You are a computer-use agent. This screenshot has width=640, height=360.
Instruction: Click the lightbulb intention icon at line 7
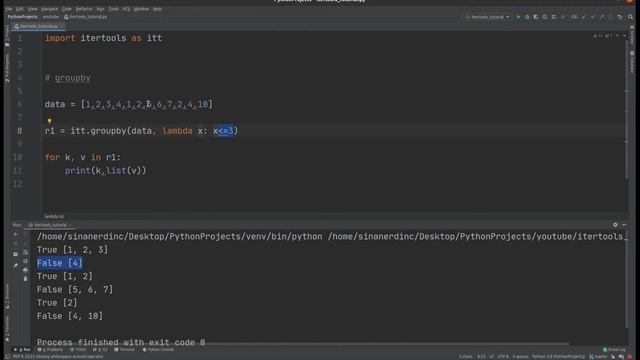point(49,121)
